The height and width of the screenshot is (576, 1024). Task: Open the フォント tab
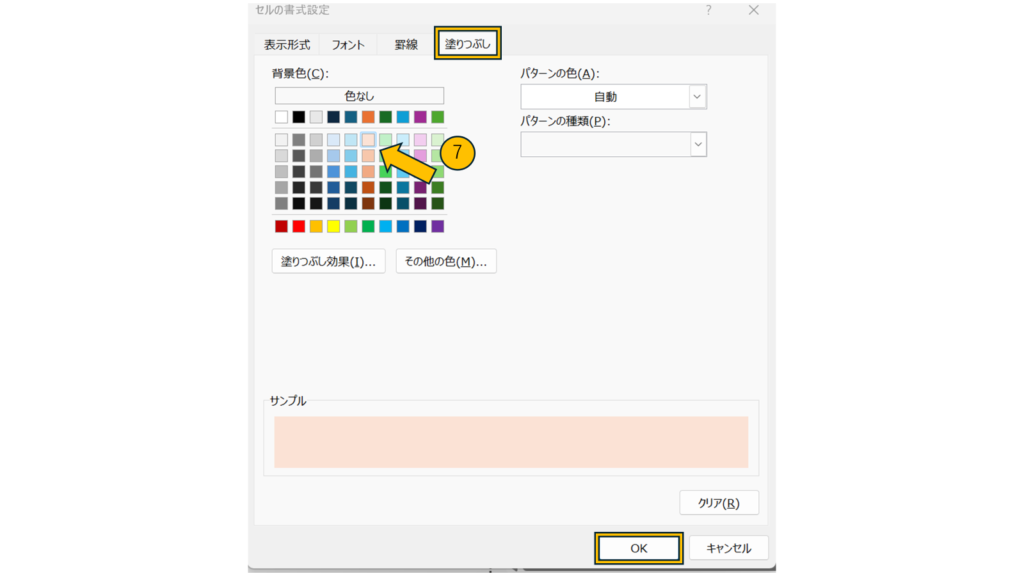point(348,45)
